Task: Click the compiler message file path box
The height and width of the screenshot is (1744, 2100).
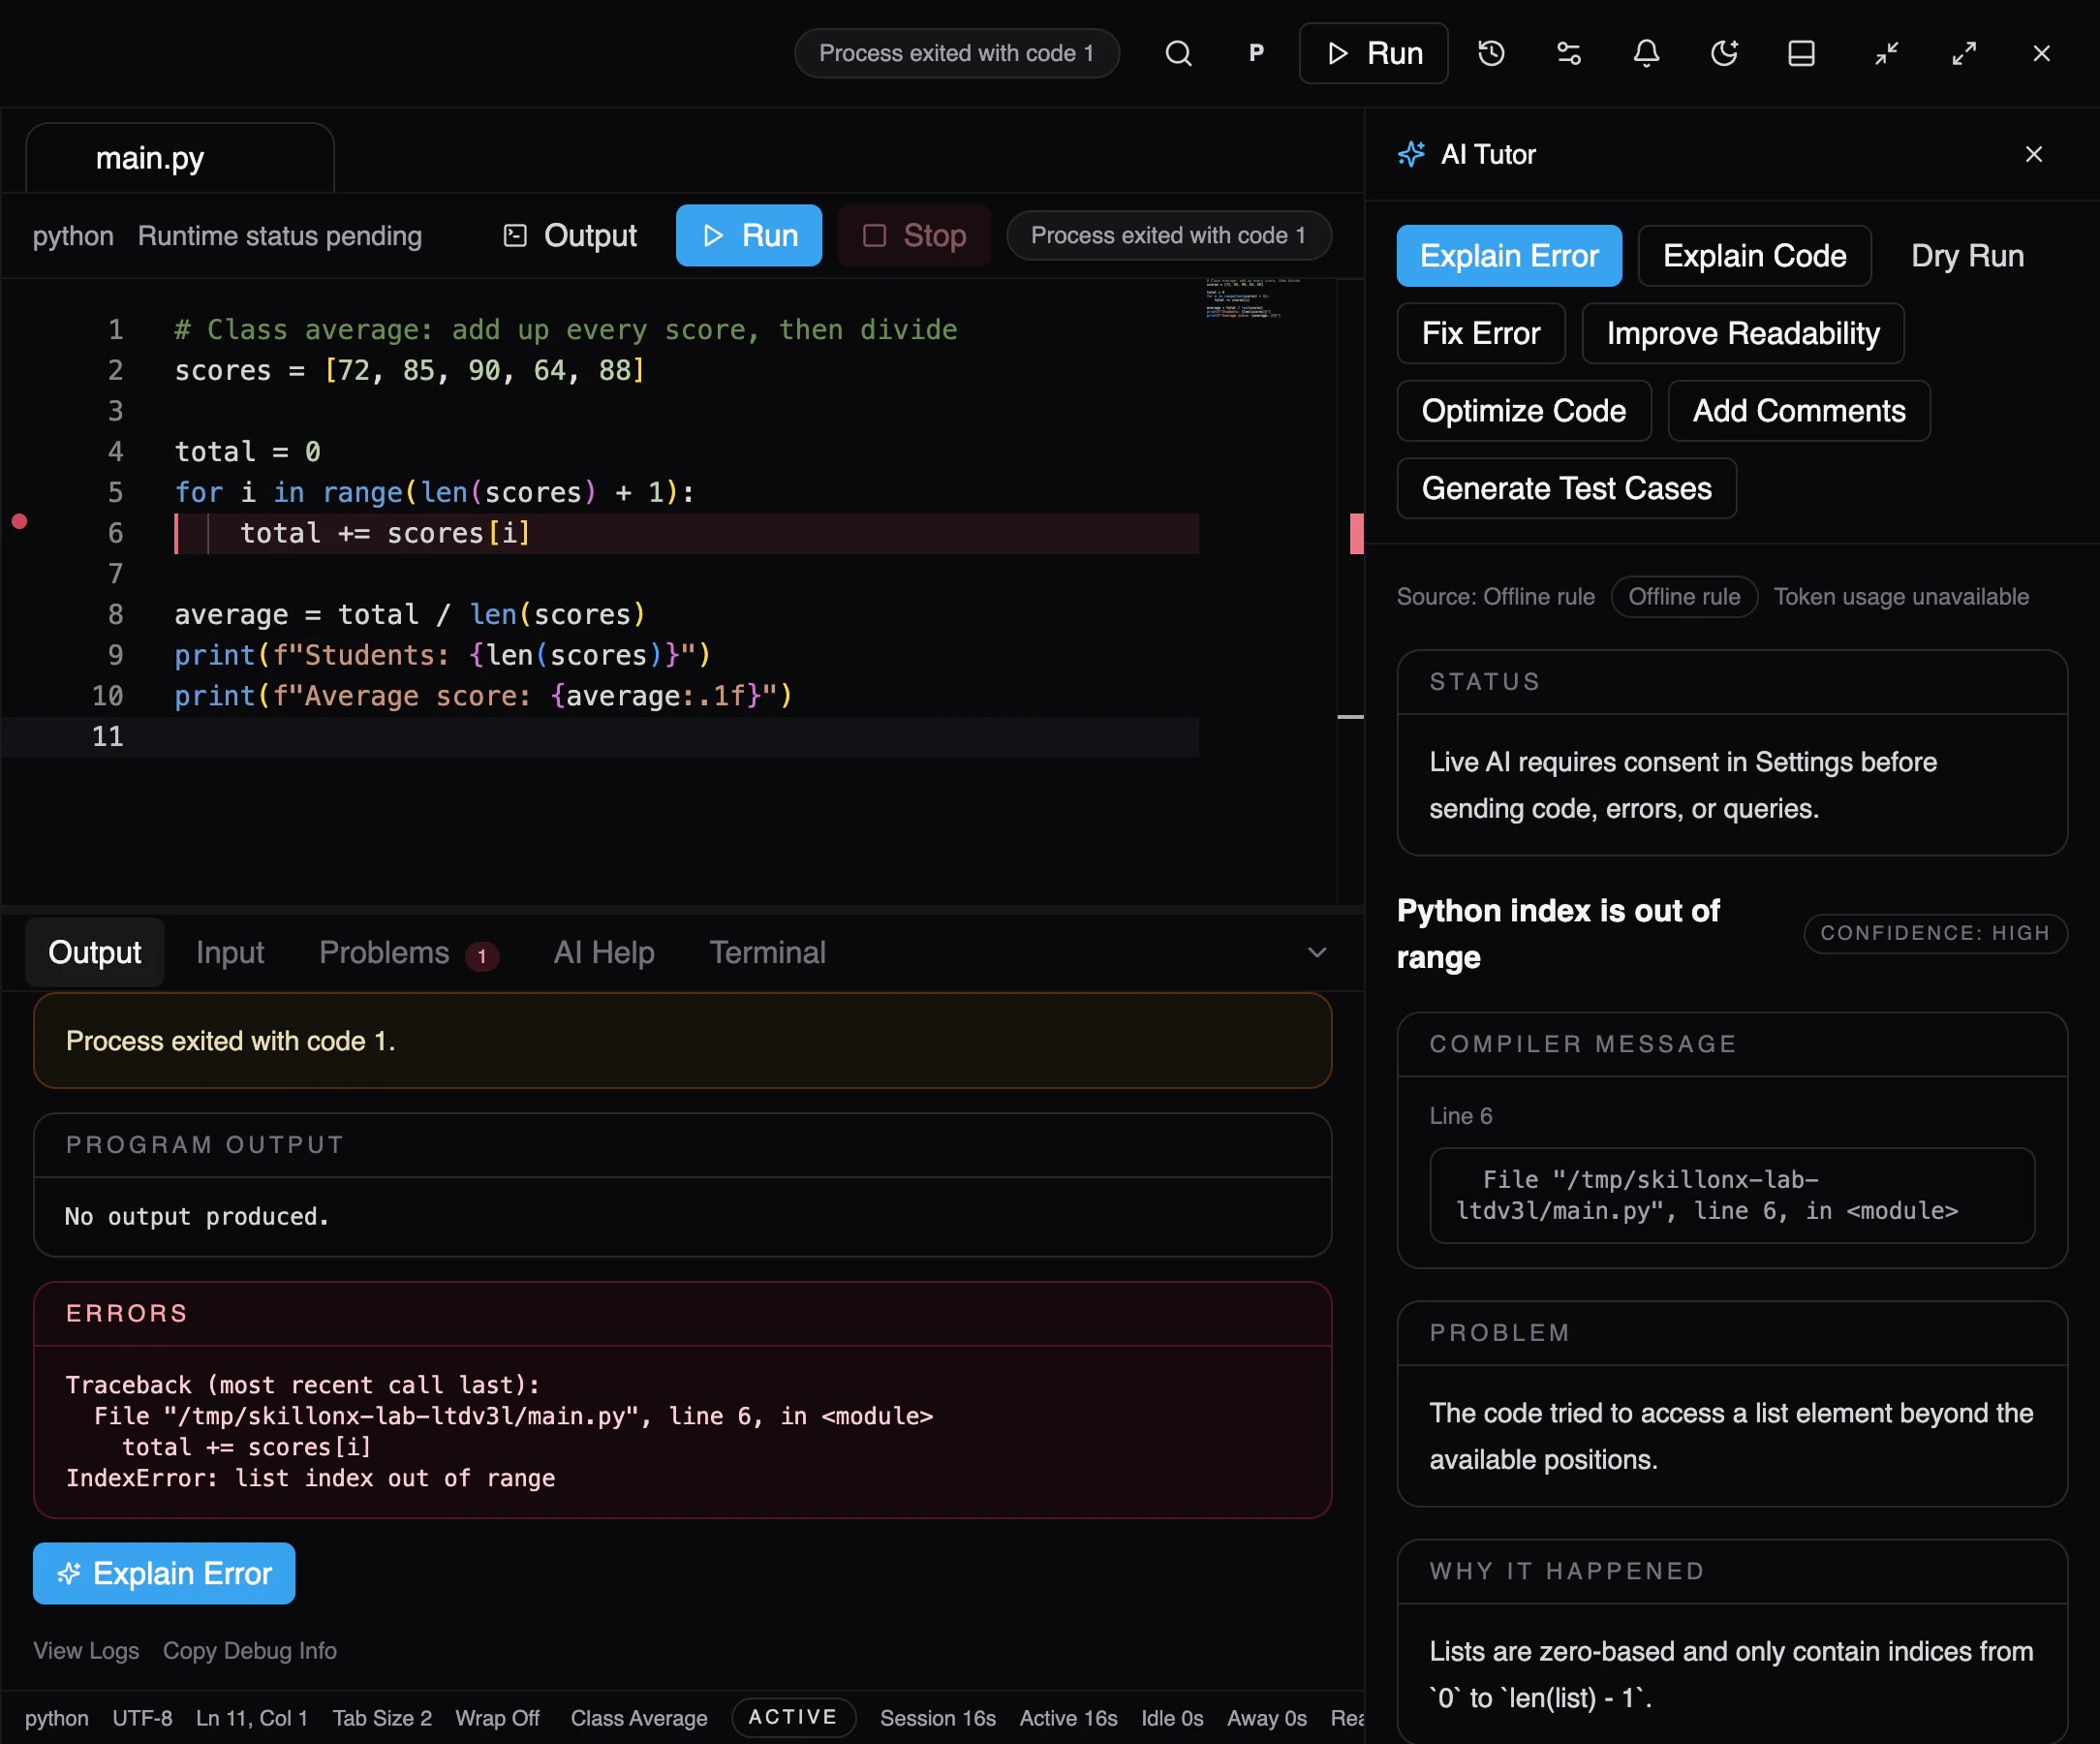Action: tap(1732, 1195)
